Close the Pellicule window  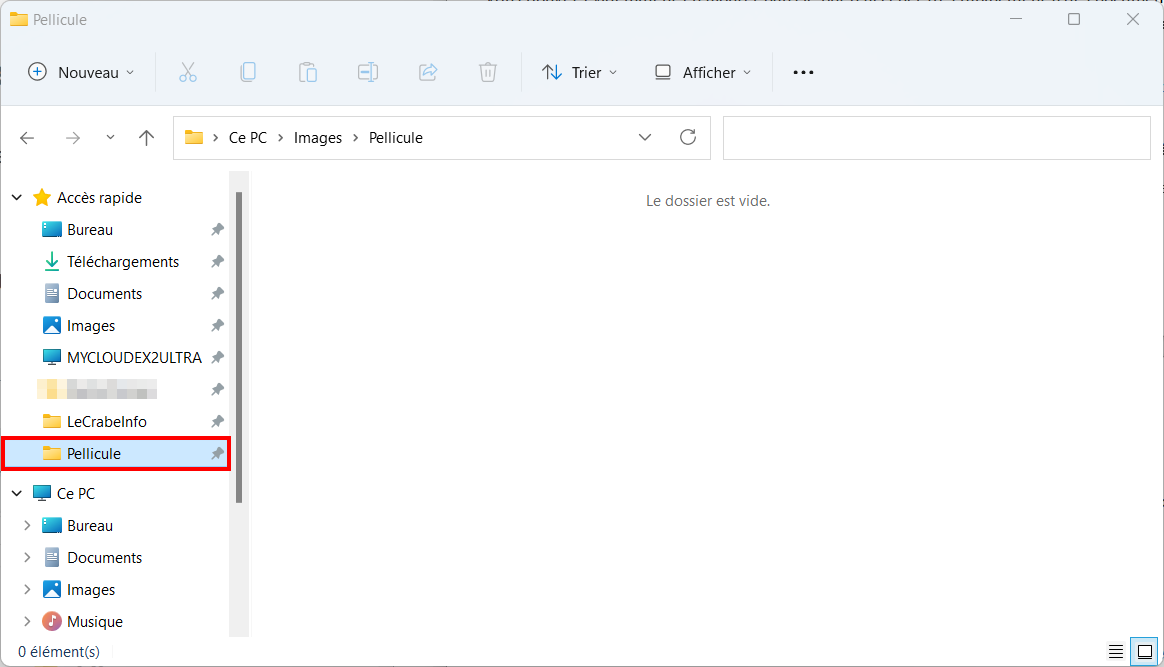click(1132, 19)
